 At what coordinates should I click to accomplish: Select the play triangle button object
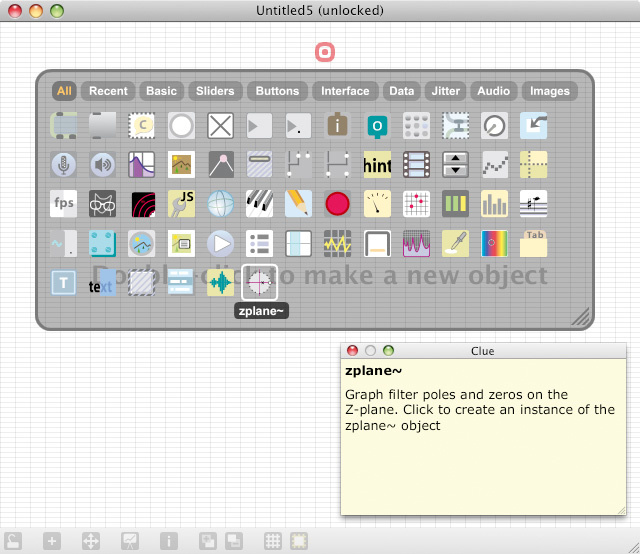(x=220, y=243)
